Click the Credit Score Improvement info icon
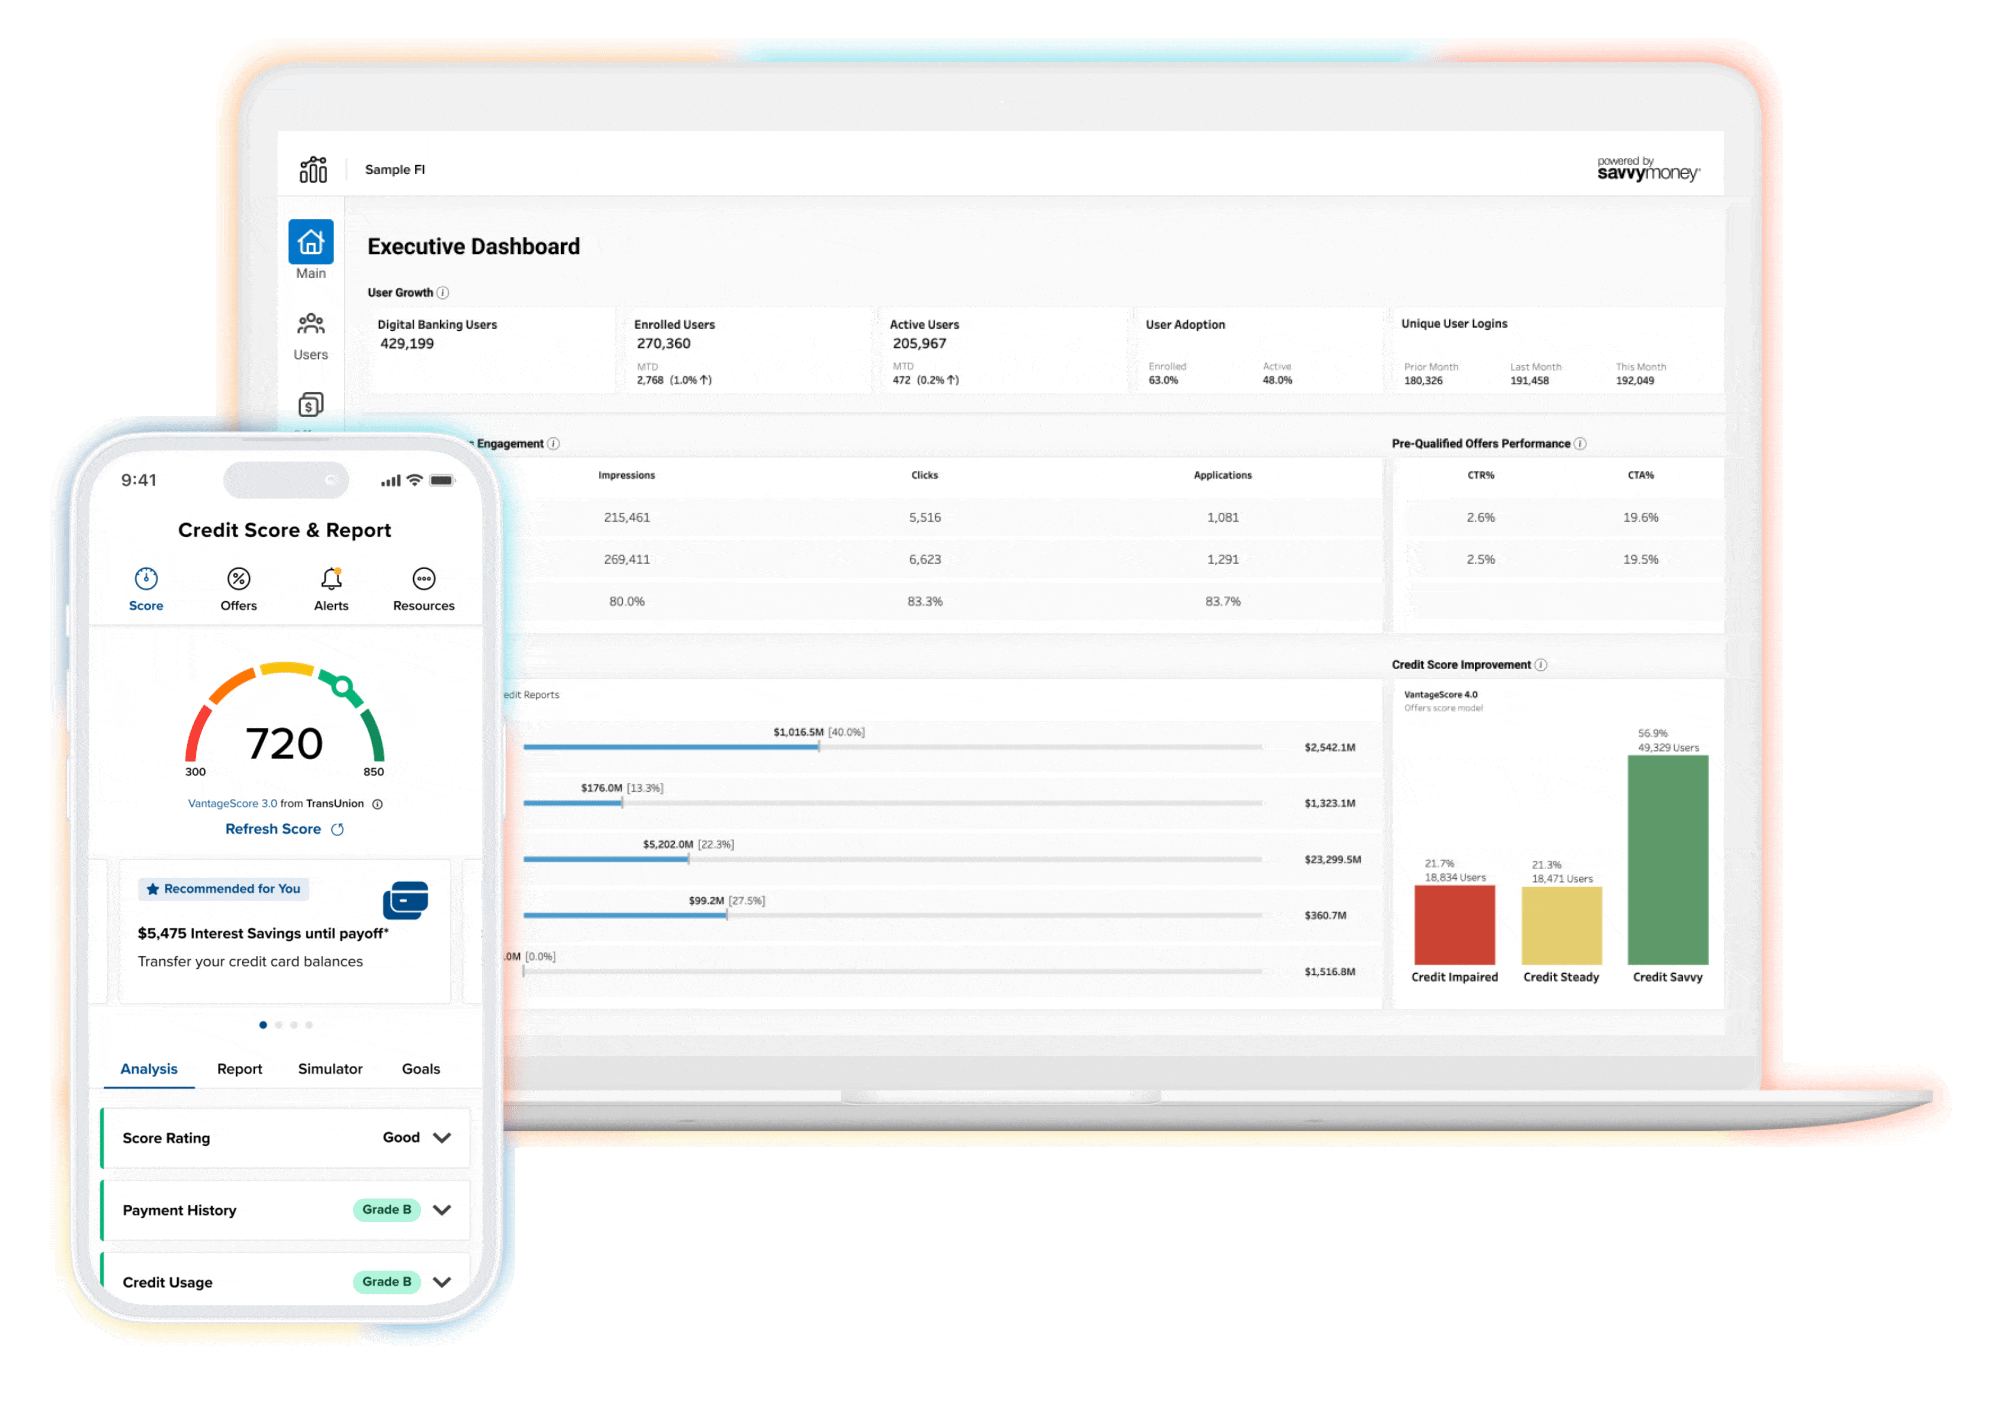 [1540, 664]
